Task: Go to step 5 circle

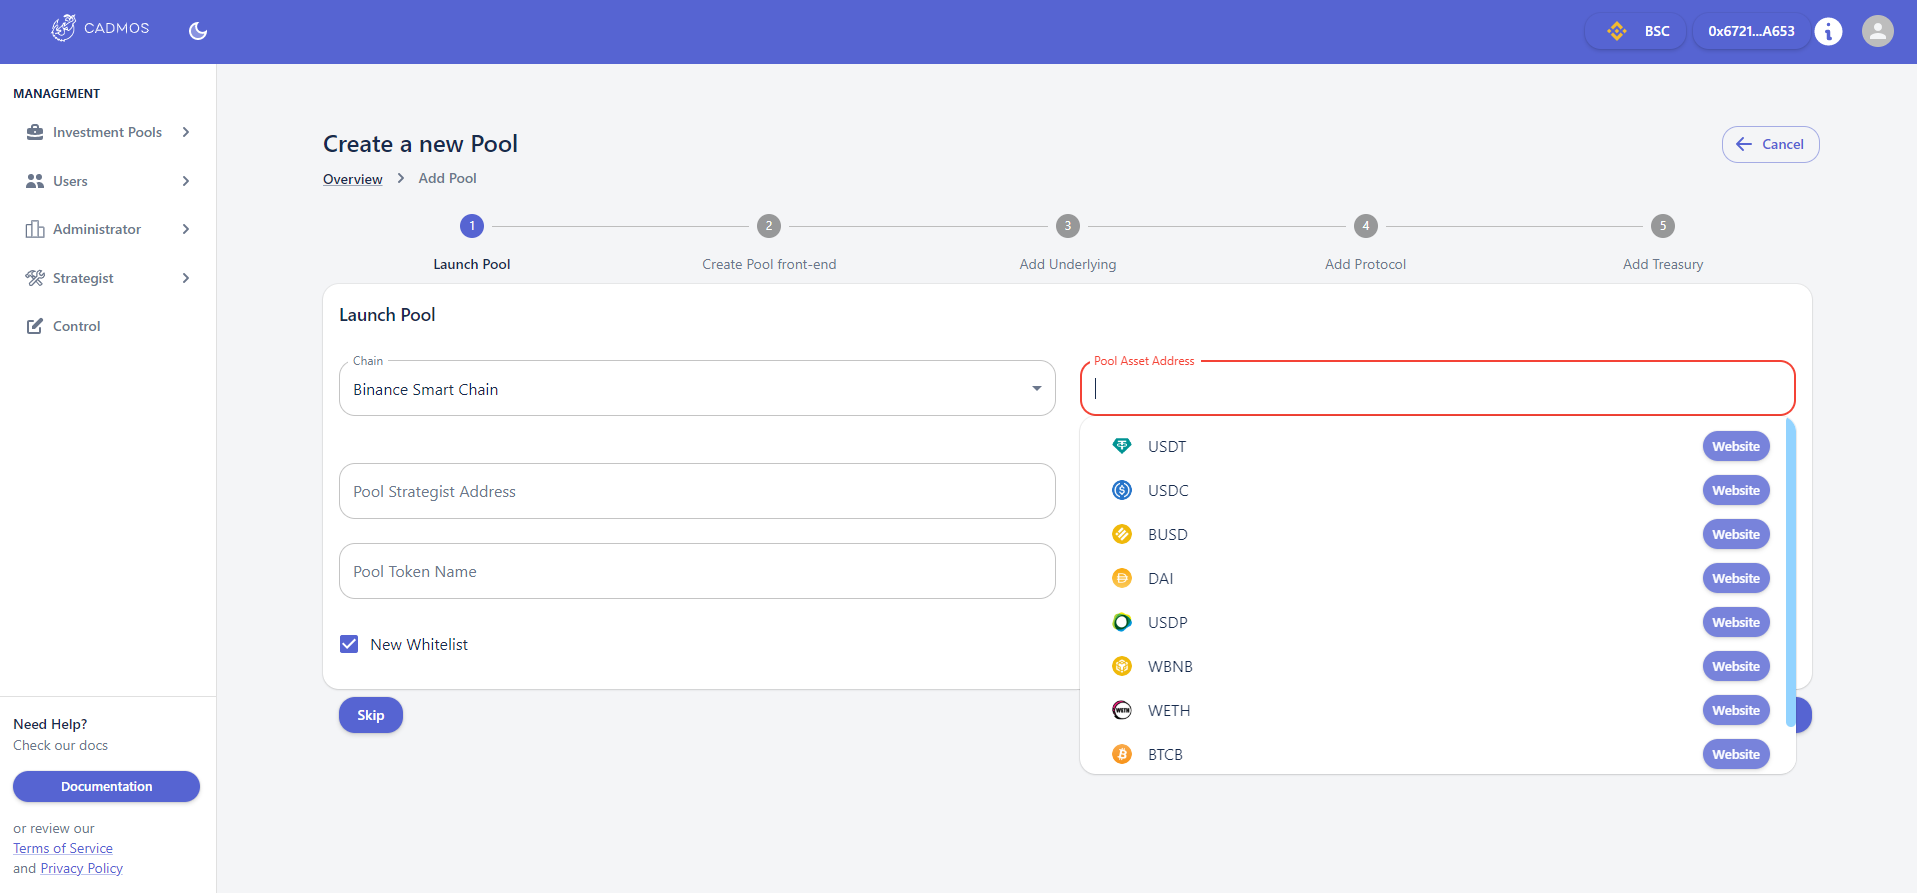Action: pyautogui.click(x=1663, y=226)
